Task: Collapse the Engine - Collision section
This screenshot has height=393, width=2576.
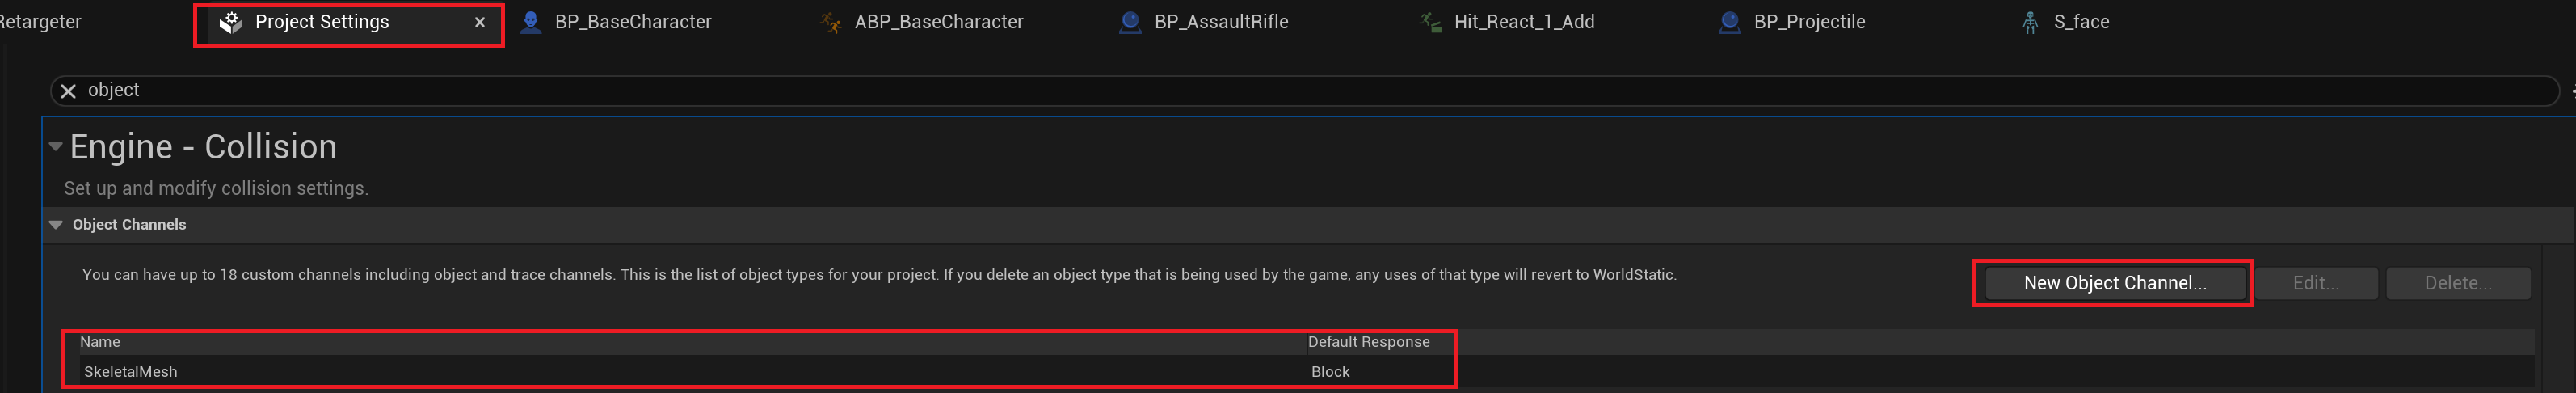Action: click(x=56, y=147)
